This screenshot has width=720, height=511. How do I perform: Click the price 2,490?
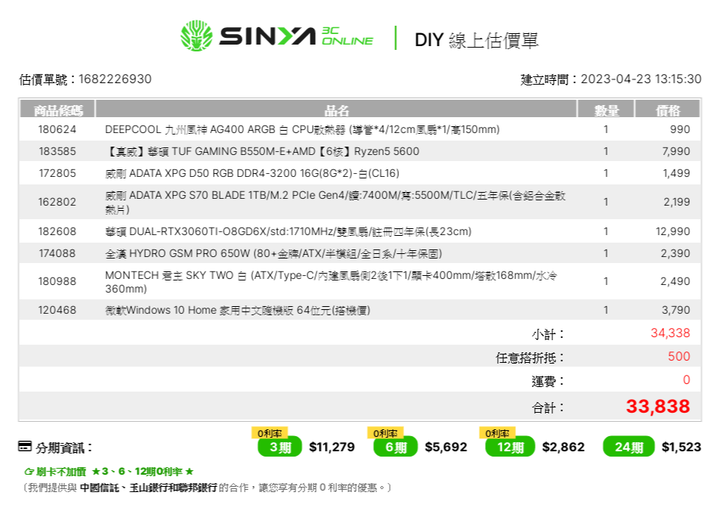pos(675,281)
